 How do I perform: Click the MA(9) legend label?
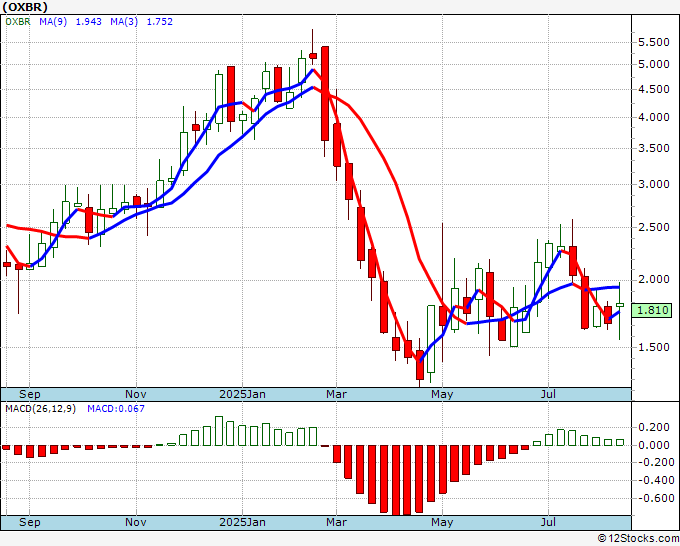(53, 22)
